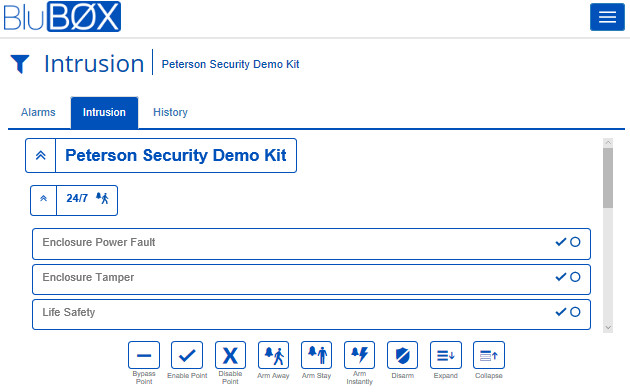This screenshot has height=392, width=630.
Task: Select the circle on Life Safety row
Action: pos(575,312)
